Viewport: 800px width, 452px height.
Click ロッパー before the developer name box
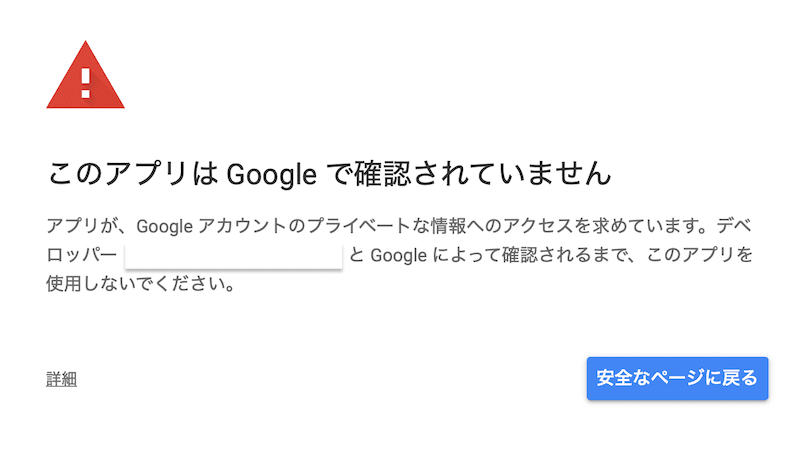pos(82,254)
